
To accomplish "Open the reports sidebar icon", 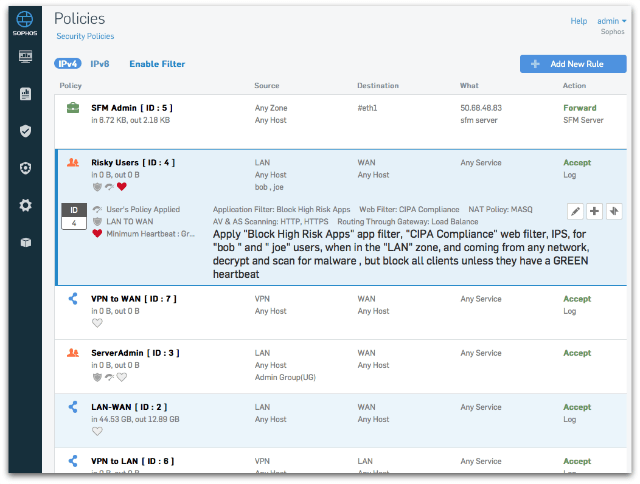I will [25, 94].
